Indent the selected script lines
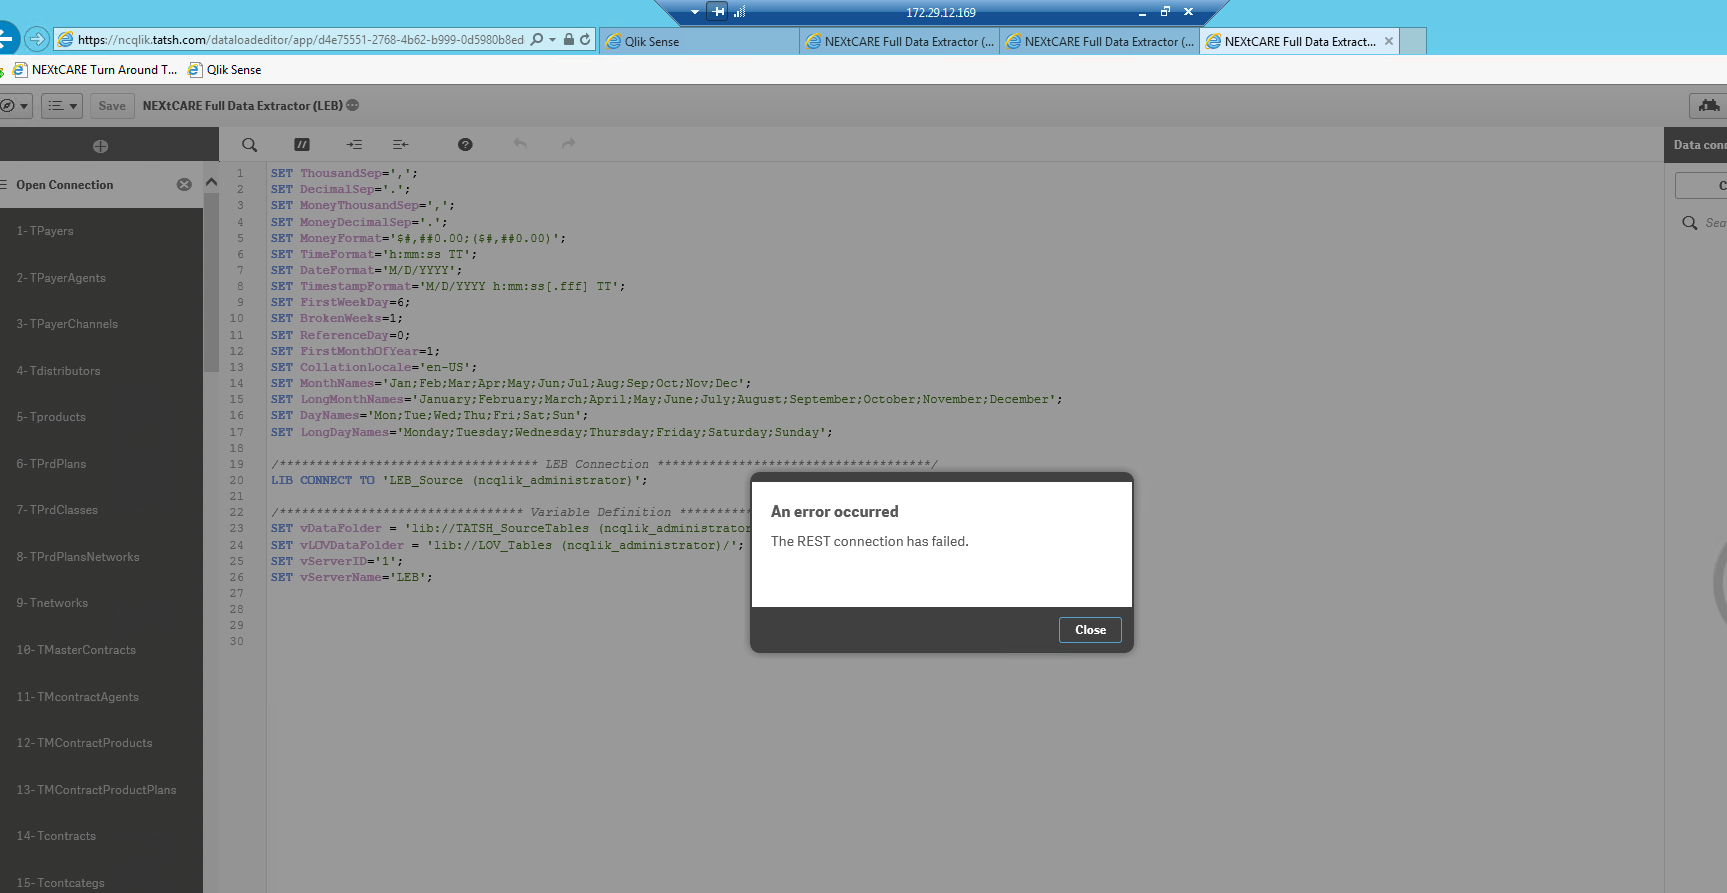 (354, 145)
